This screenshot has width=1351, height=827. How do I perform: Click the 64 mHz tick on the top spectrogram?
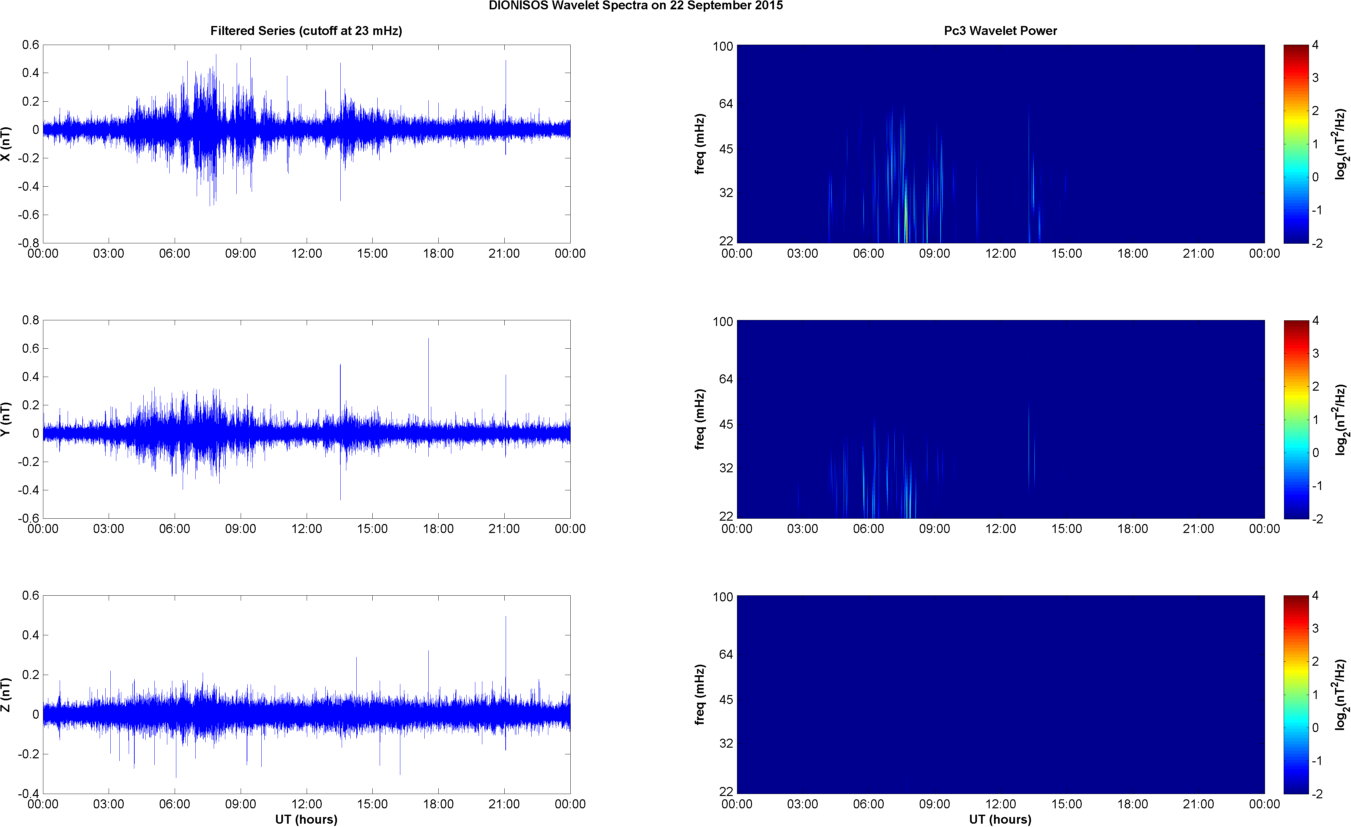pos(725,102)
